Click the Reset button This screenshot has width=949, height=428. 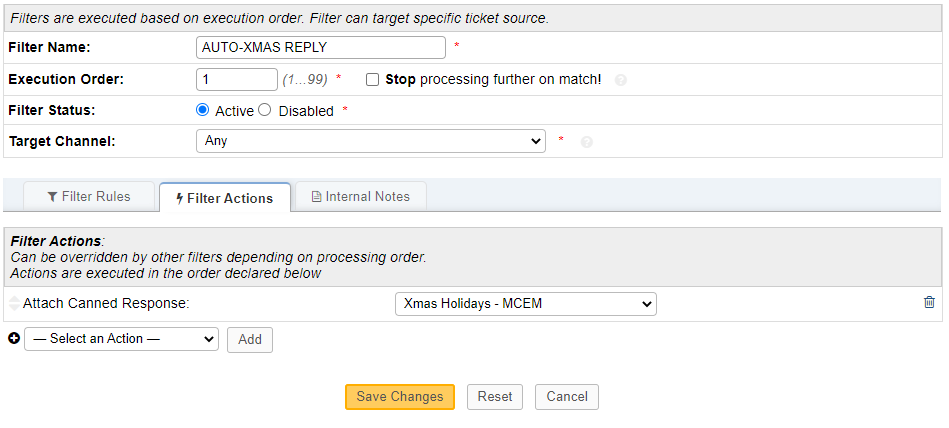pos(495,397)
